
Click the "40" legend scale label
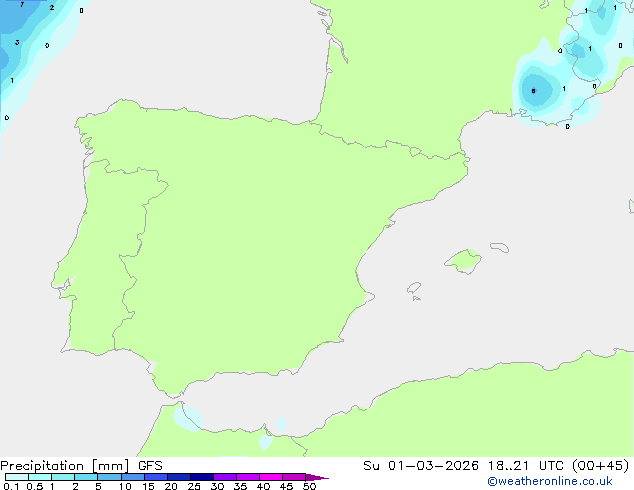(x=263, y=486)
